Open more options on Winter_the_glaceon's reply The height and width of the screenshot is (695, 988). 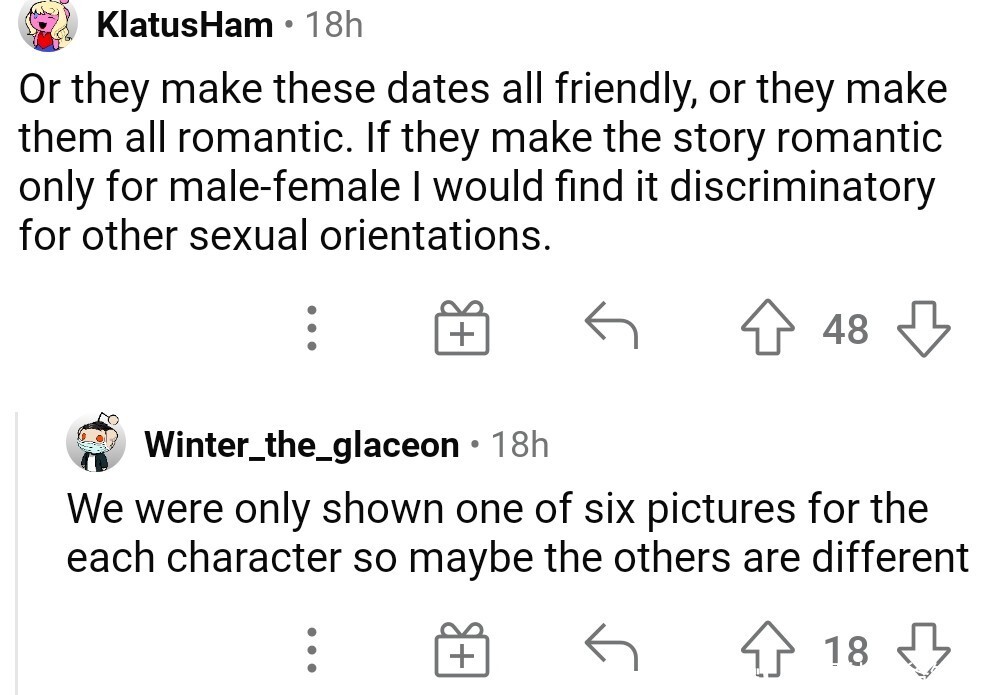click(x=311, y=650)
